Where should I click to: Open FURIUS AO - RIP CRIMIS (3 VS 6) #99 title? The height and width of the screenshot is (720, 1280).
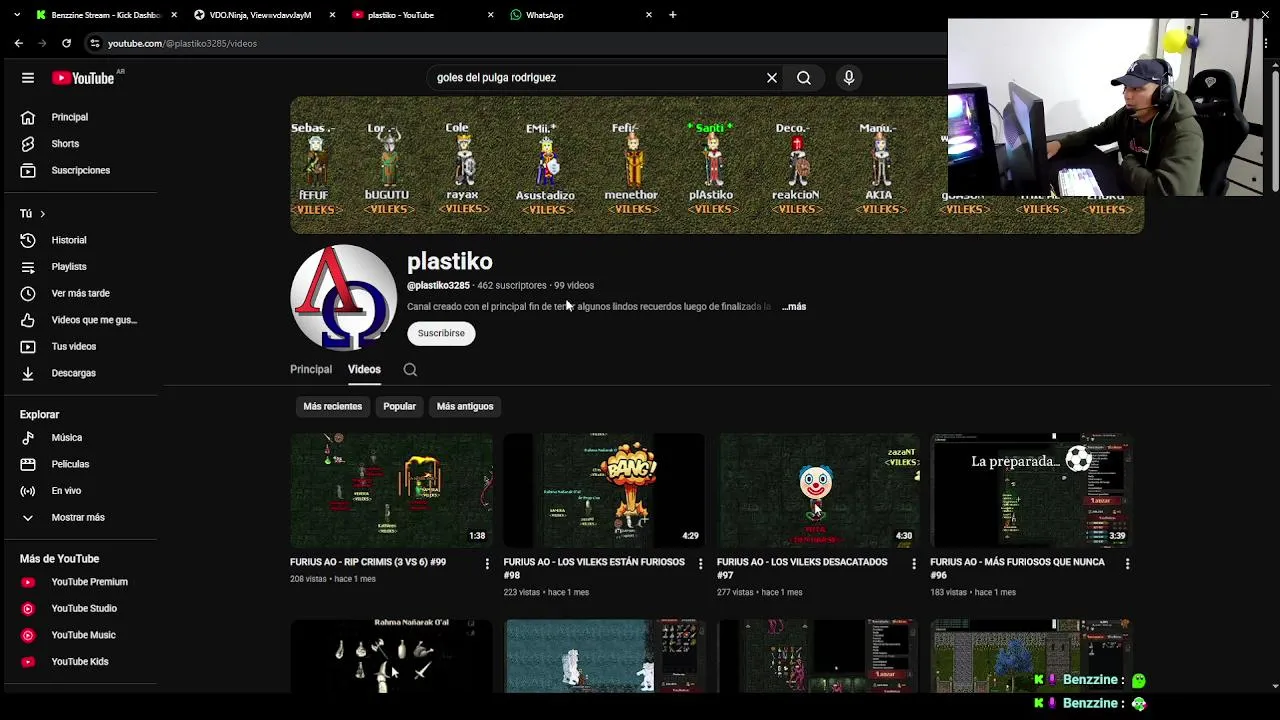coord(368,562)
